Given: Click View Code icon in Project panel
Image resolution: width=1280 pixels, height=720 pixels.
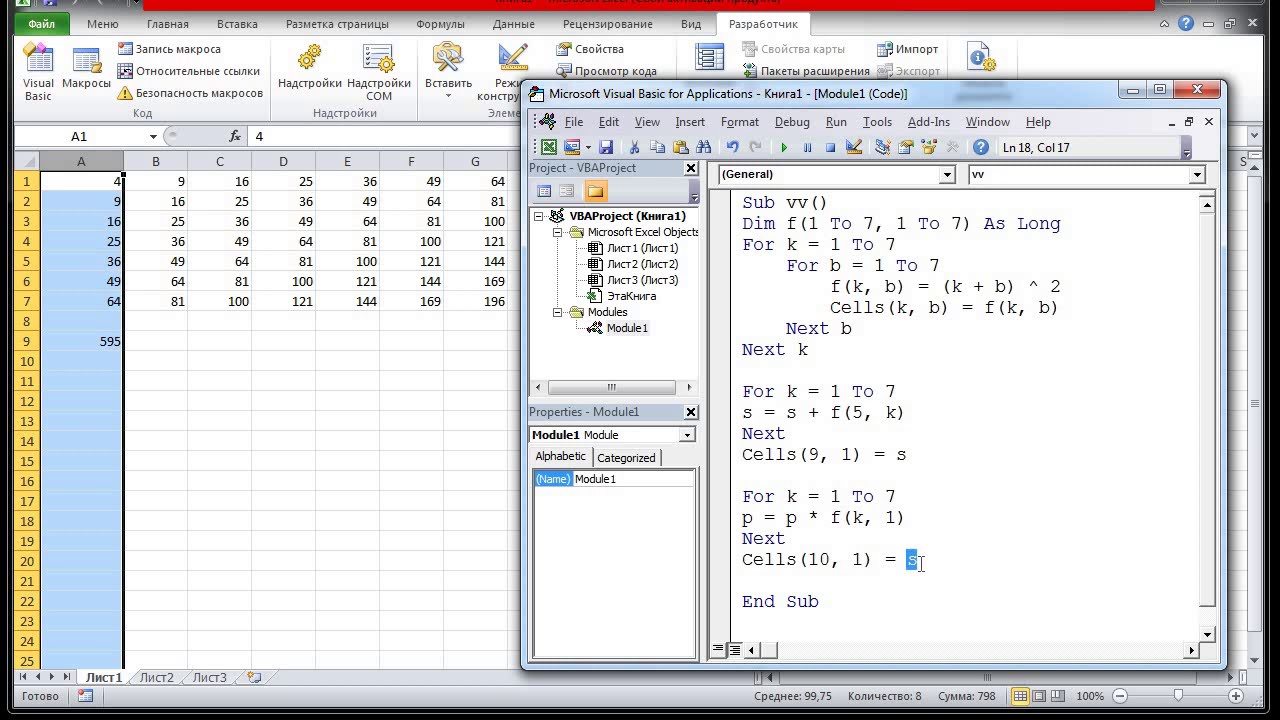Looking at the screenshot, I should [544, 191].
